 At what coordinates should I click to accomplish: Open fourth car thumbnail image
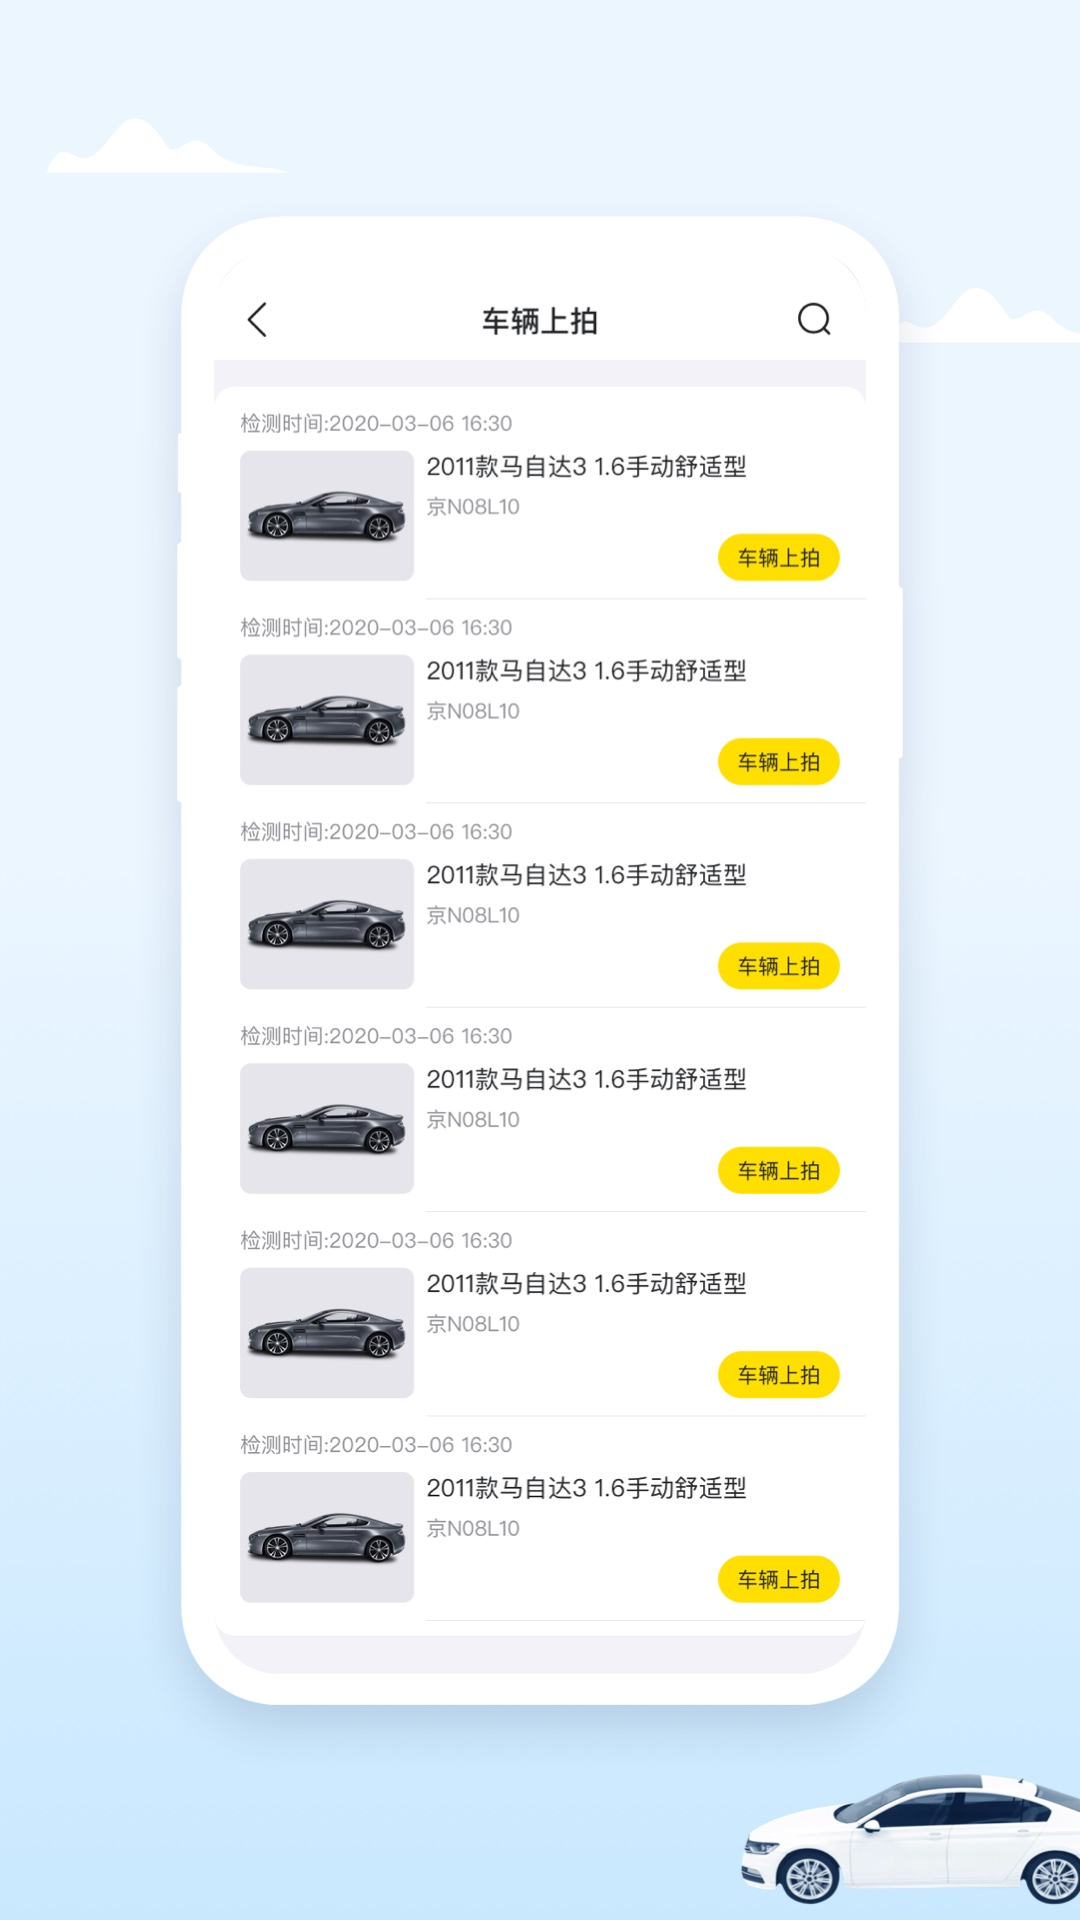pos(327,1128)
